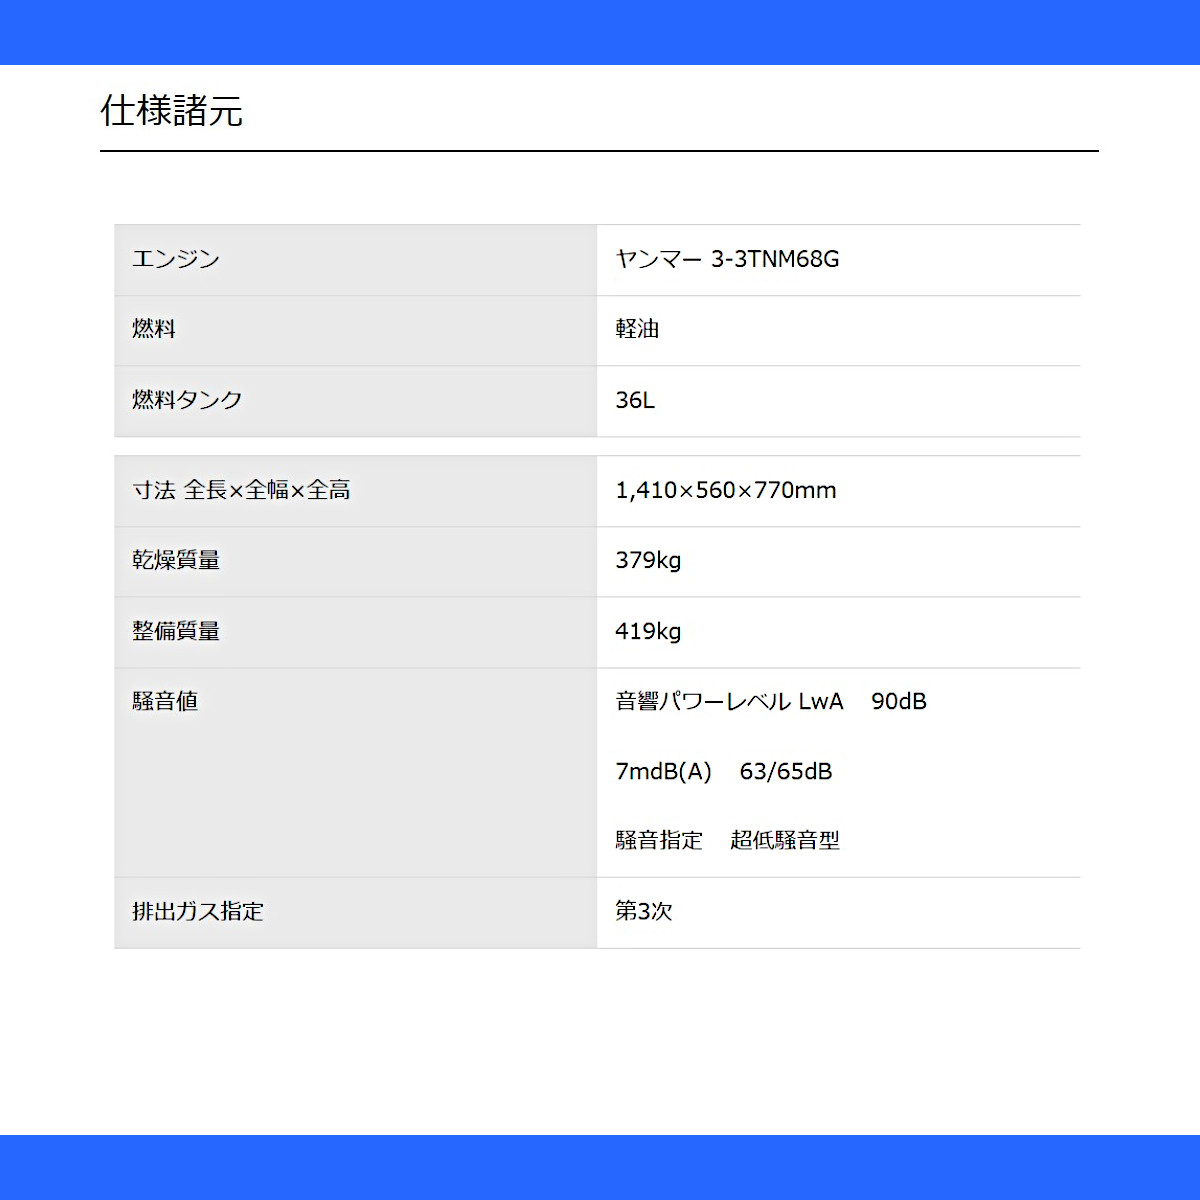Click the 36L tank capacity value

tap(635, 400)
